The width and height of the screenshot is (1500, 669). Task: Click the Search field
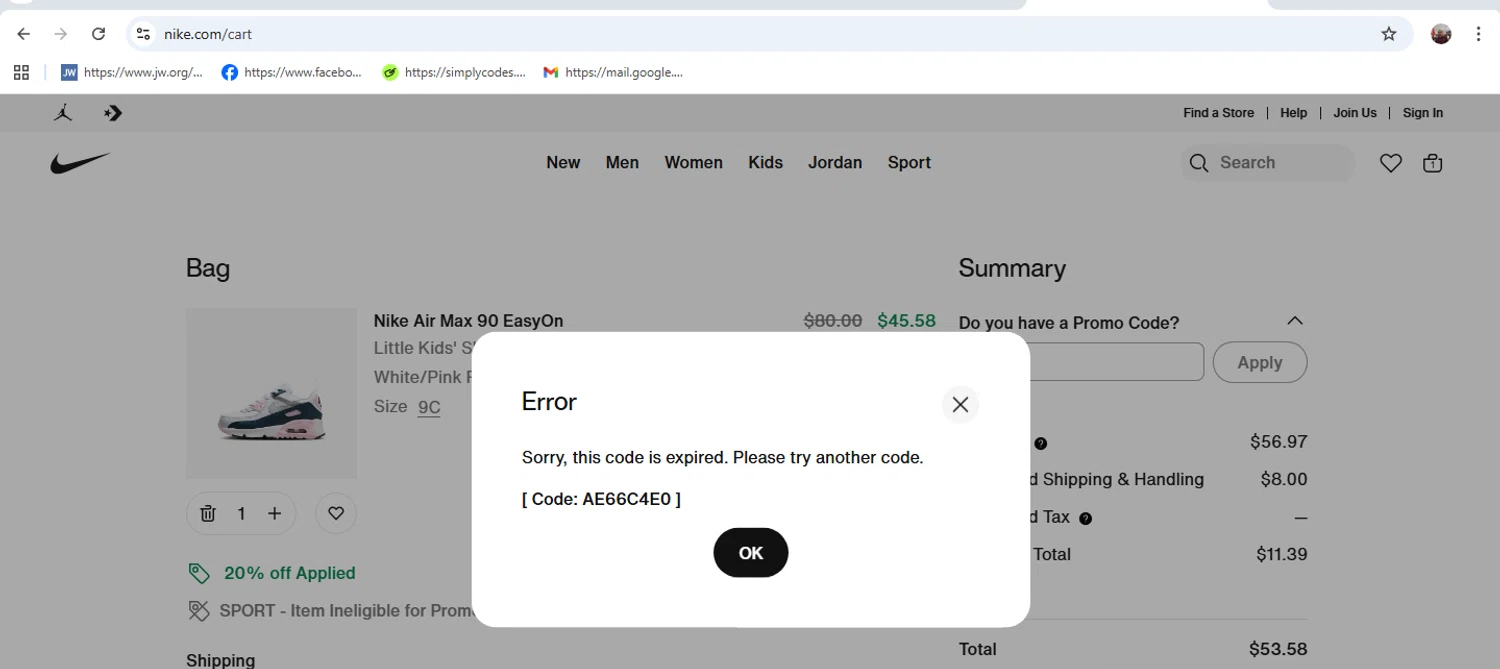click(1268, 163)
